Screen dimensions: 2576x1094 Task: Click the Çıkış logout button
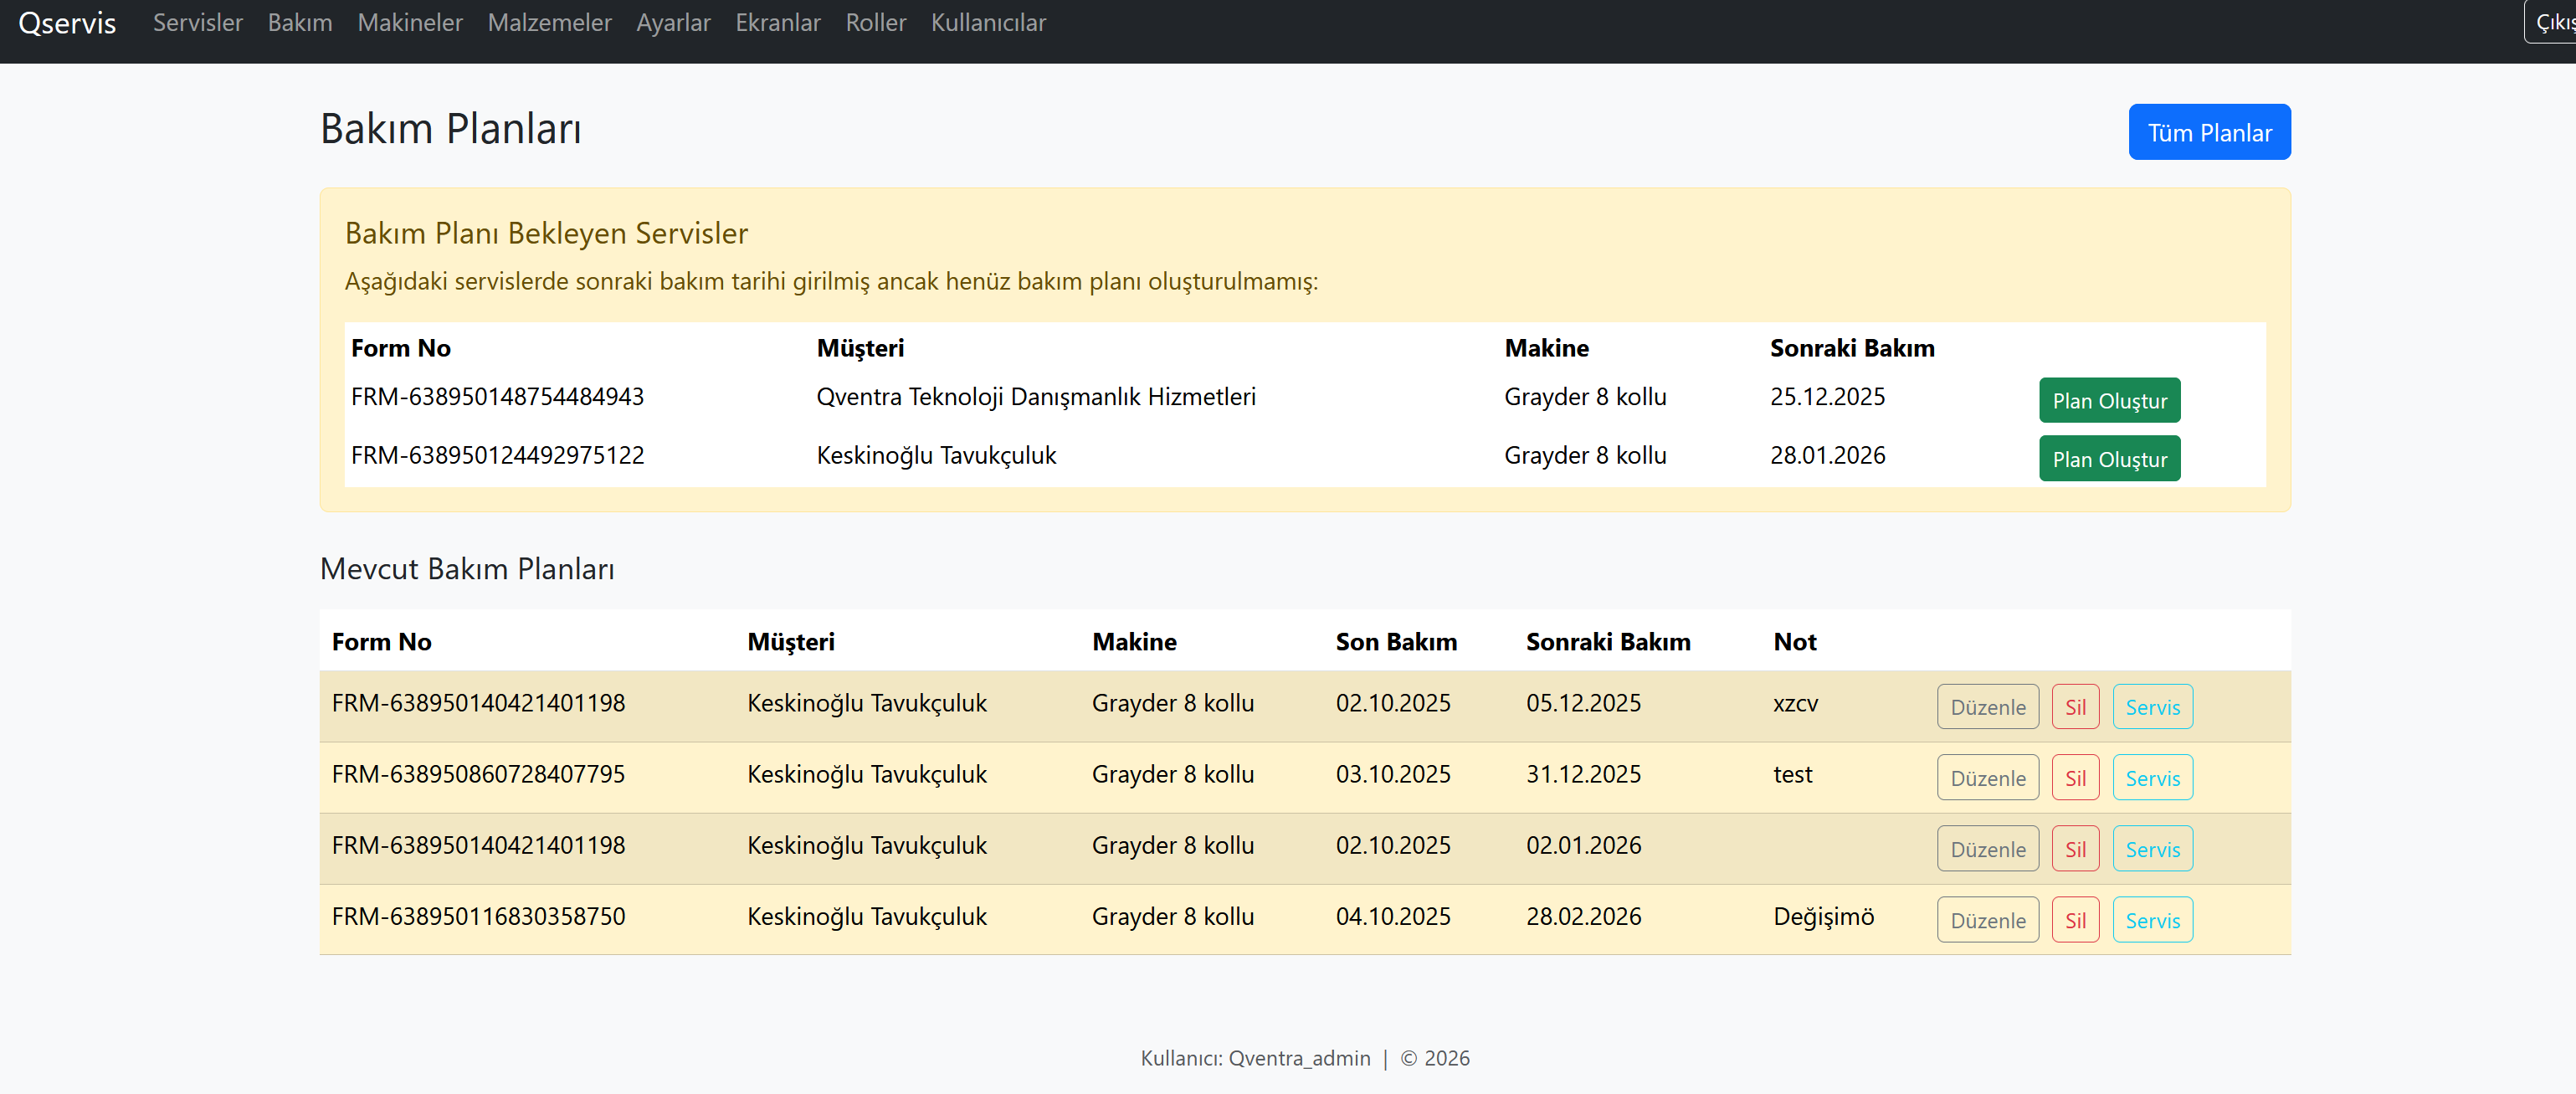click(x=2553, y=22)
